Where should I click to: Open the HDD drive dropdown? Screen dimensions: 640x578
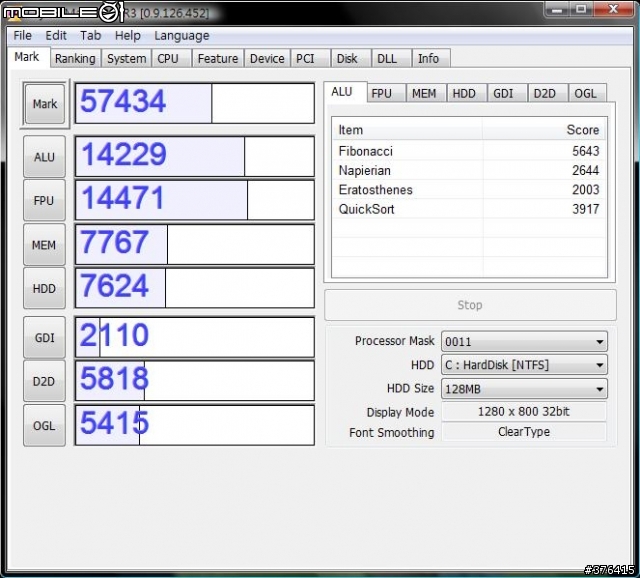[524, 365]
